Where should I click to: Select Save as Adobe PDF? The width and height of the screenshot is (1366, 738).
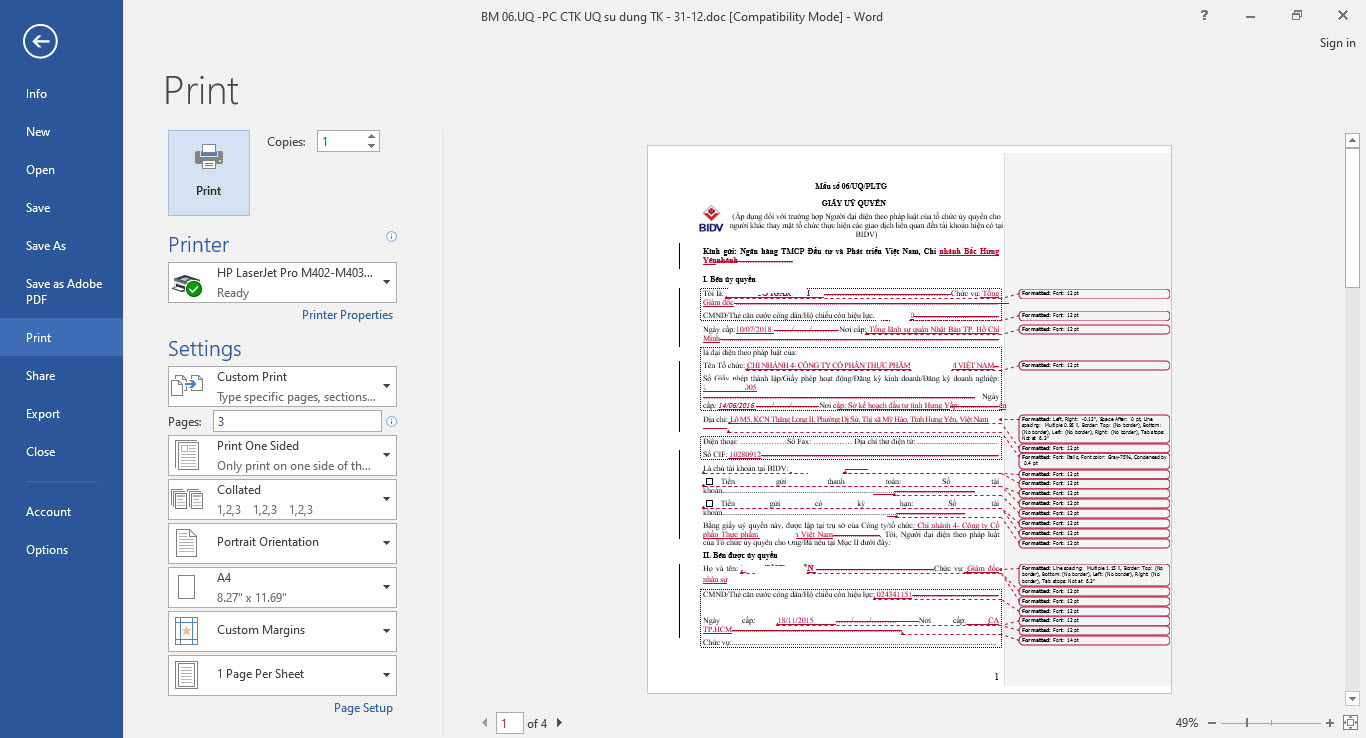coord(61,292)
